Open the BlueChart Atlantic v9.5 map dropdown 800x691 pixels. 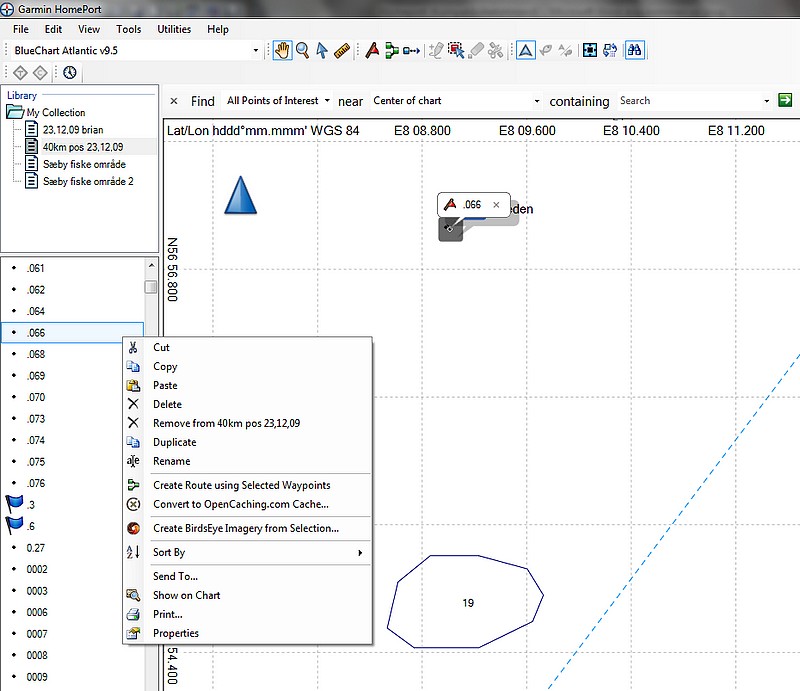click(x=256, y=51)
